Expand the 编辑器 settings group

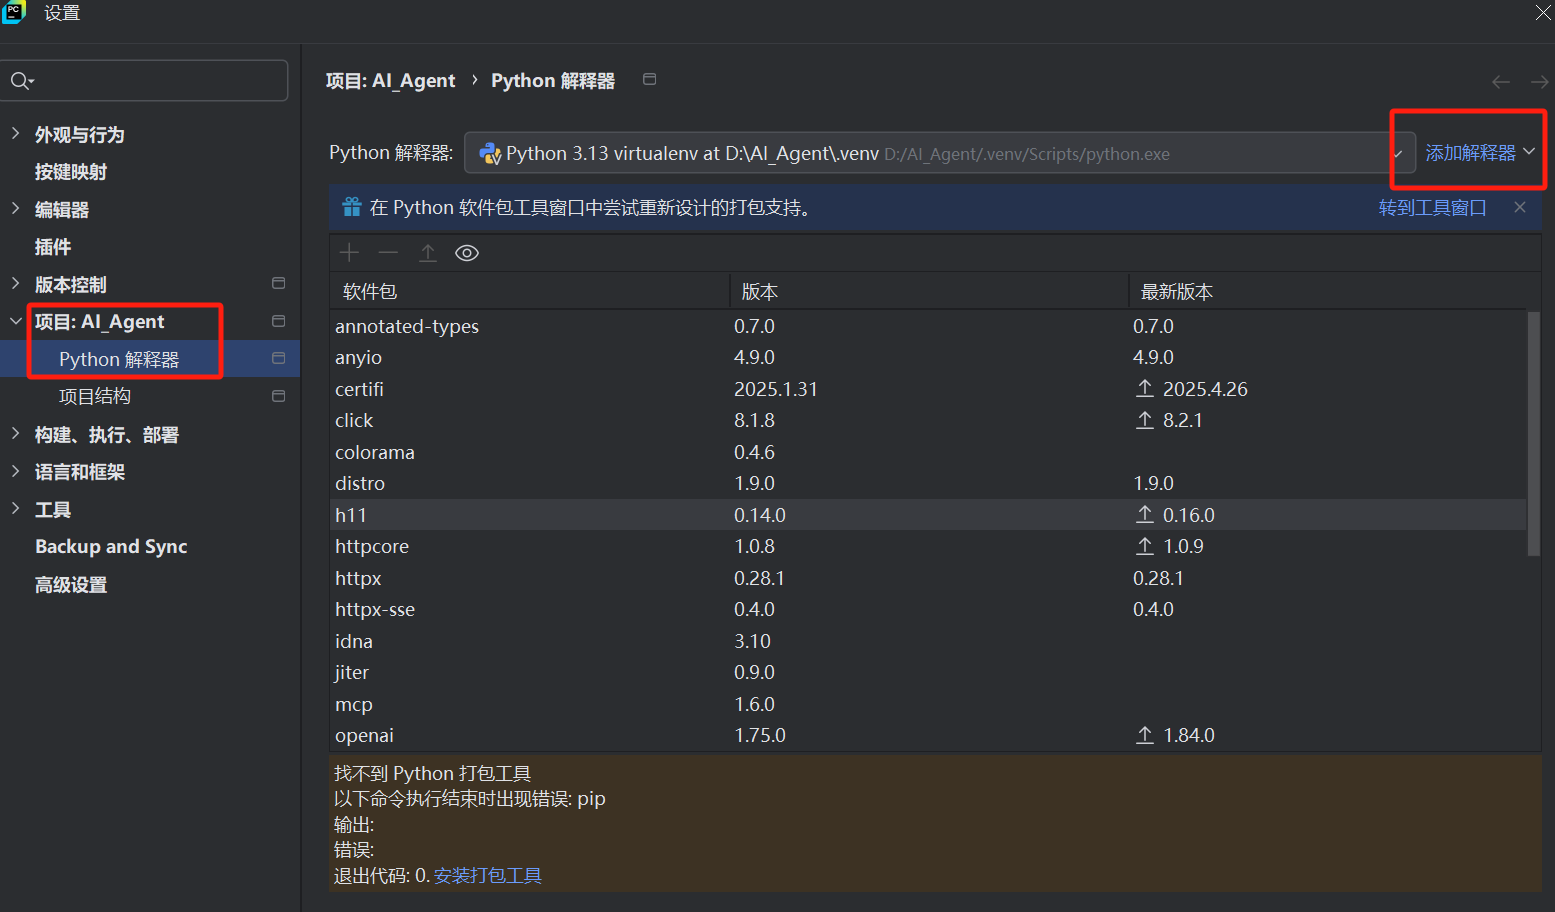pyautogui.click(x=15, y=208)
